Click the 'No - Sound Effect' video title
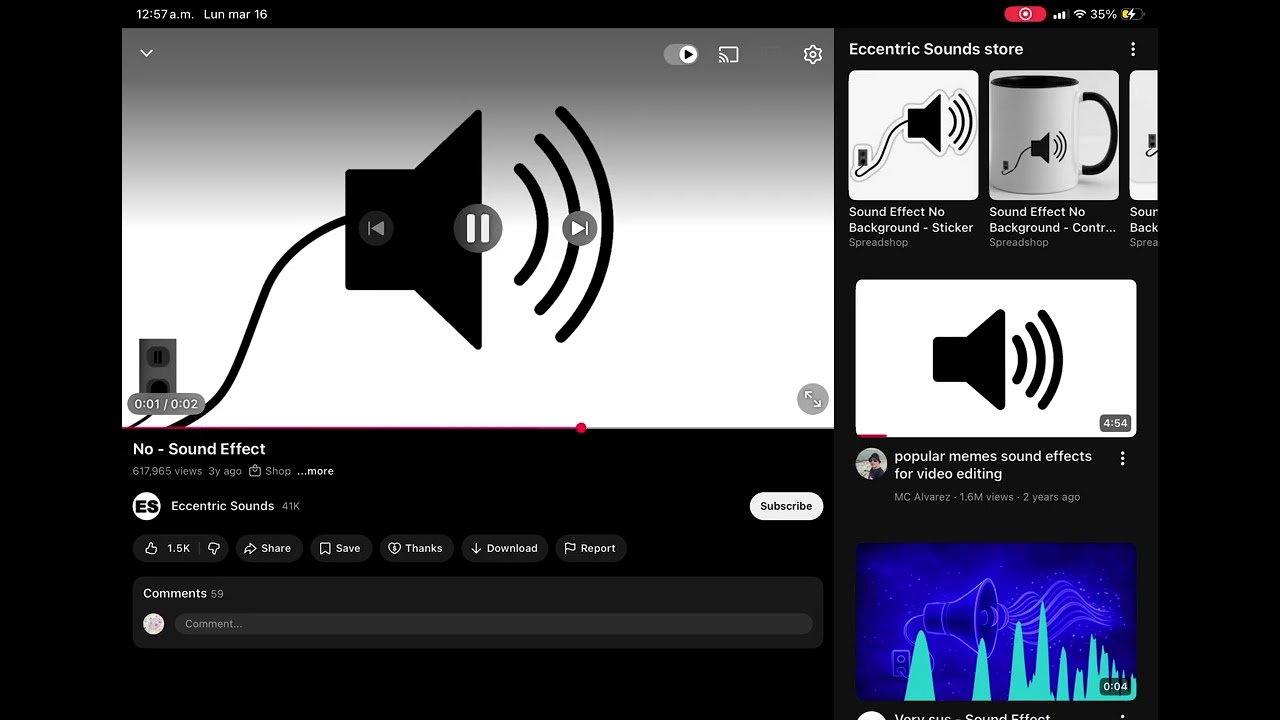This screenshot has height=720, width=1280. click(x=199, y=449)
